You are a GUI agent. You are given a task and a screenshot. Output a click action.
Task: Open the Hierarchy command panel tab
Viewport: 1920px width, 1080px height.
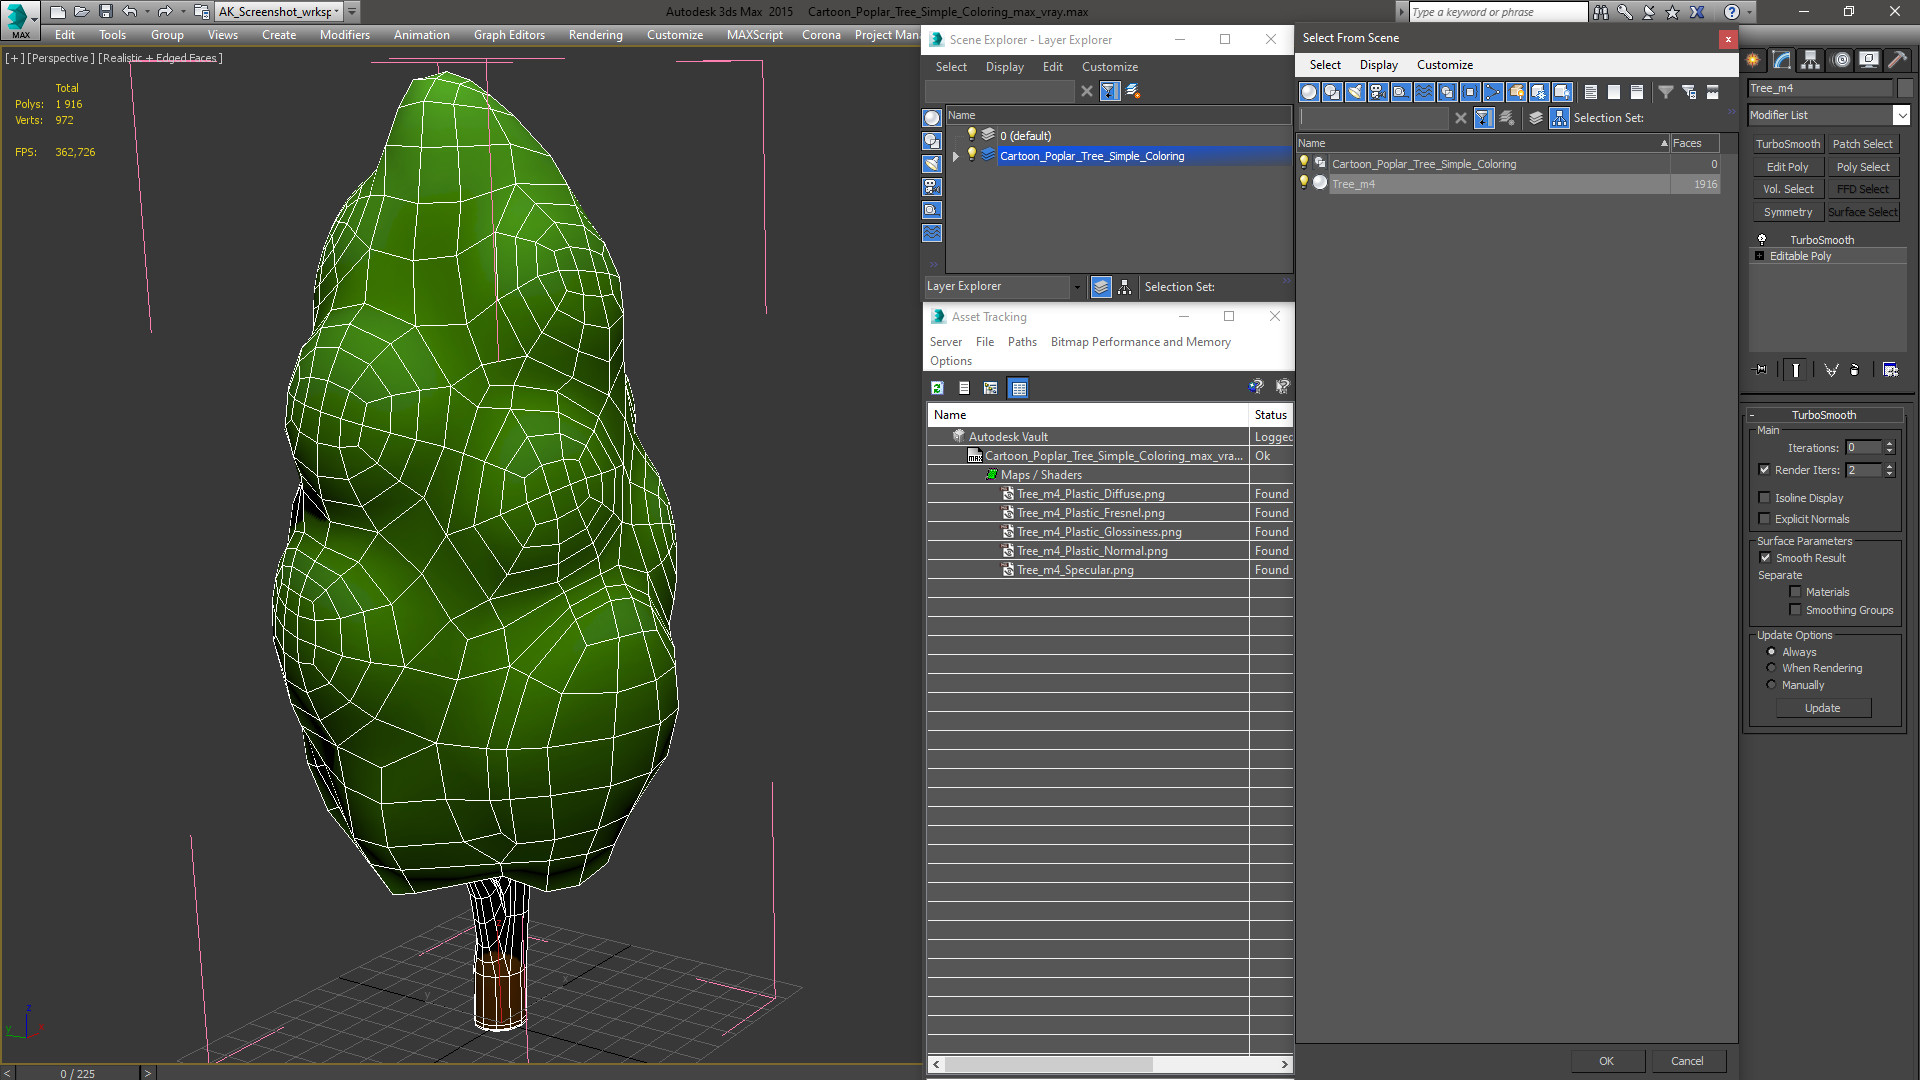[1811, 60]
